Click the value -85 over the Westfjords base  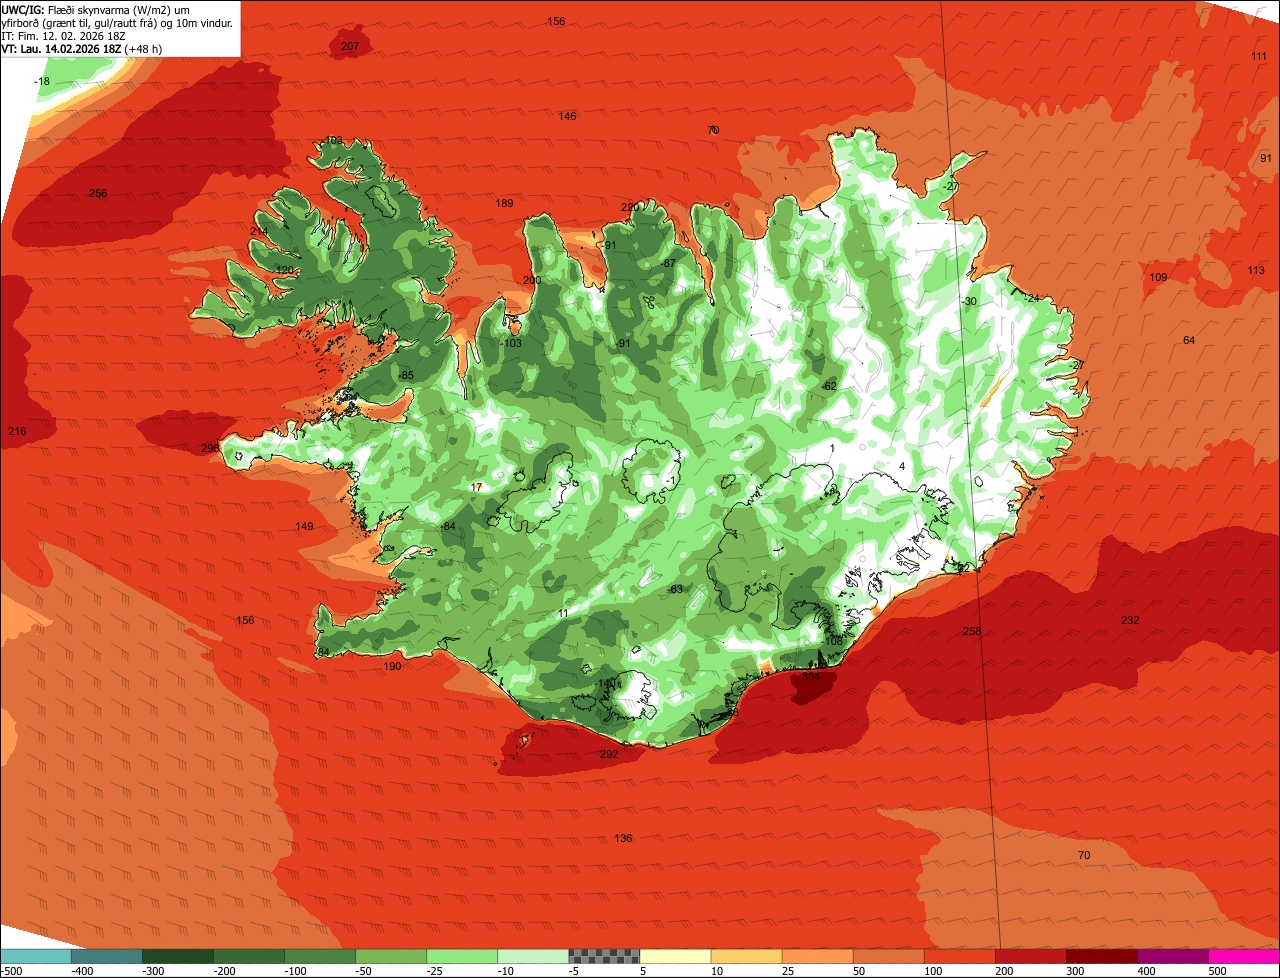tap(406, 375)
